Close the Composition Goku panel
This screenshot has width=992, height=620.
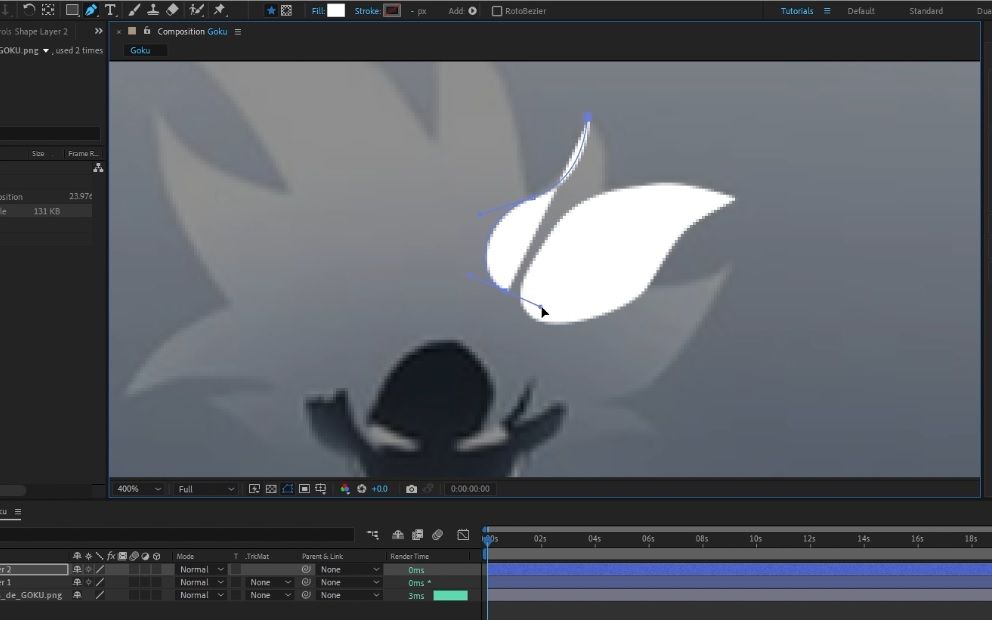[119, 32]
